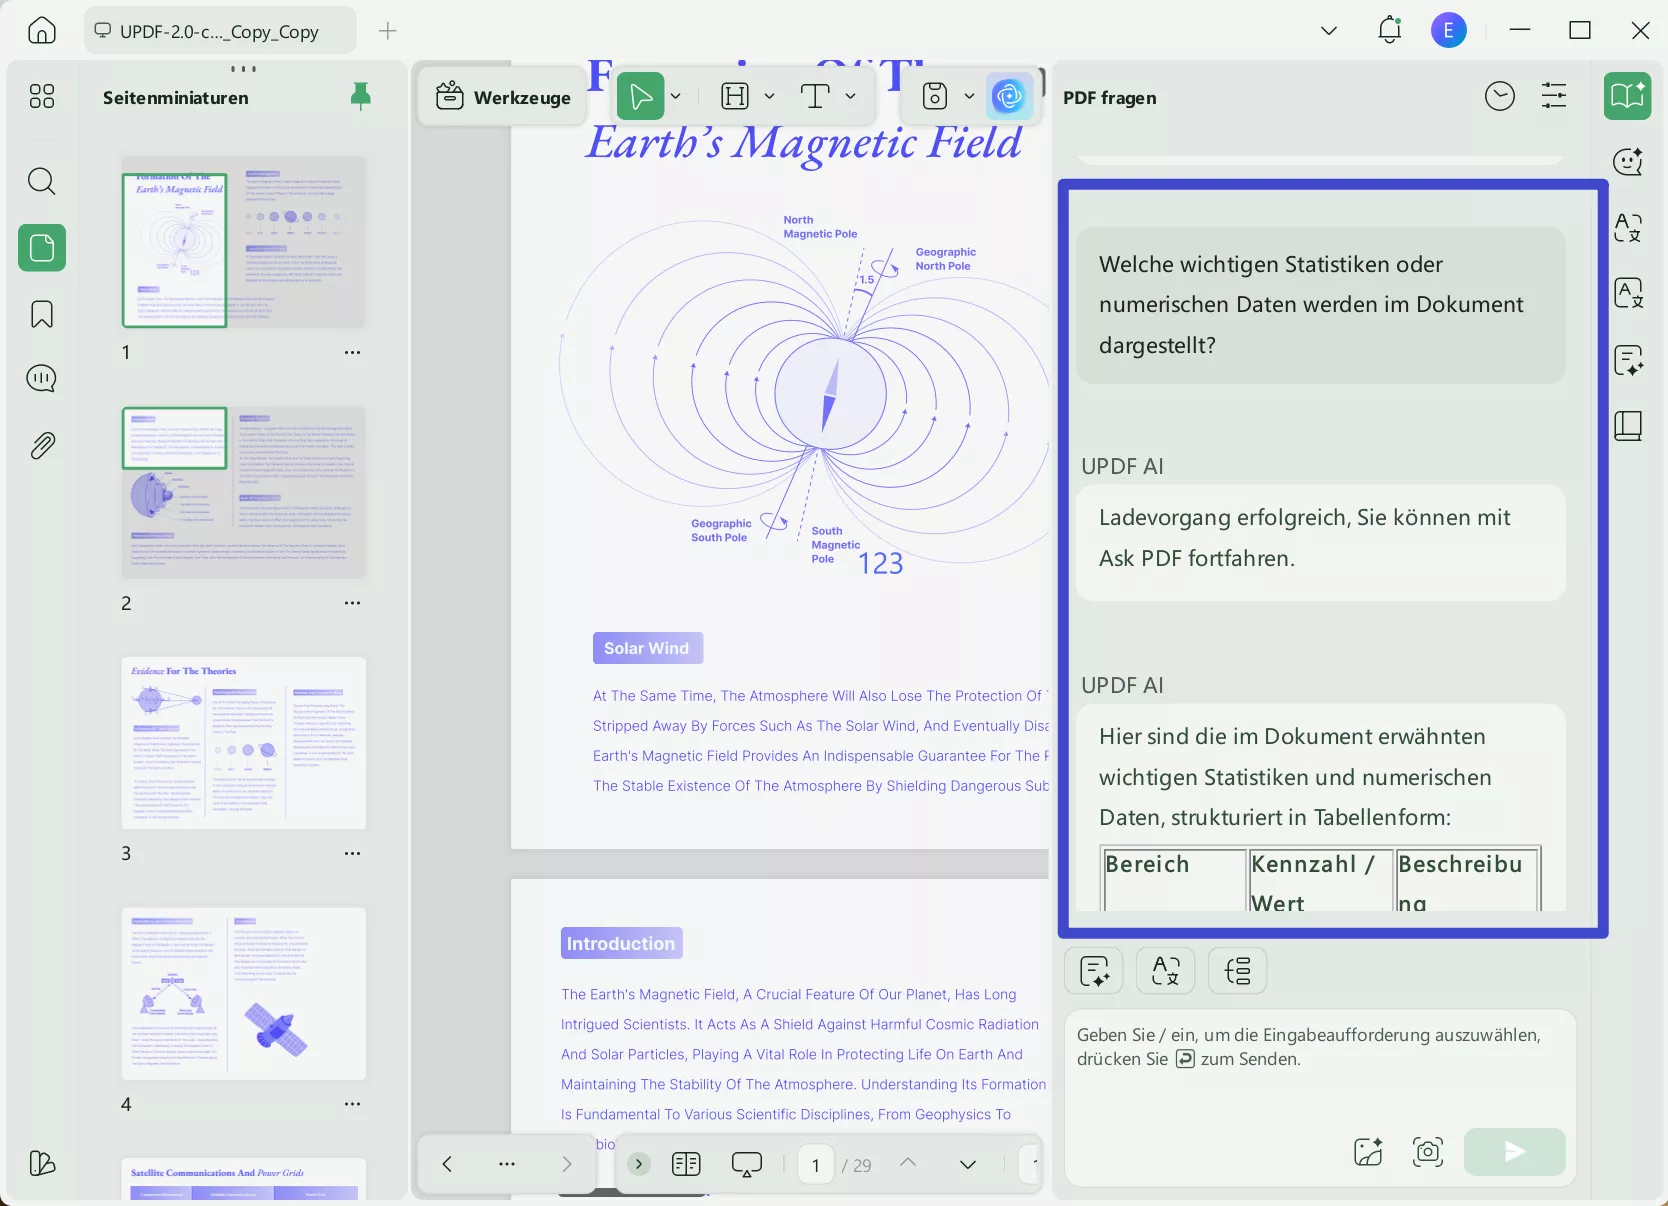This screenshot has width=1668, height=1206.
Task: Select the cursor selection tool
Action: [x=641, y=97]
